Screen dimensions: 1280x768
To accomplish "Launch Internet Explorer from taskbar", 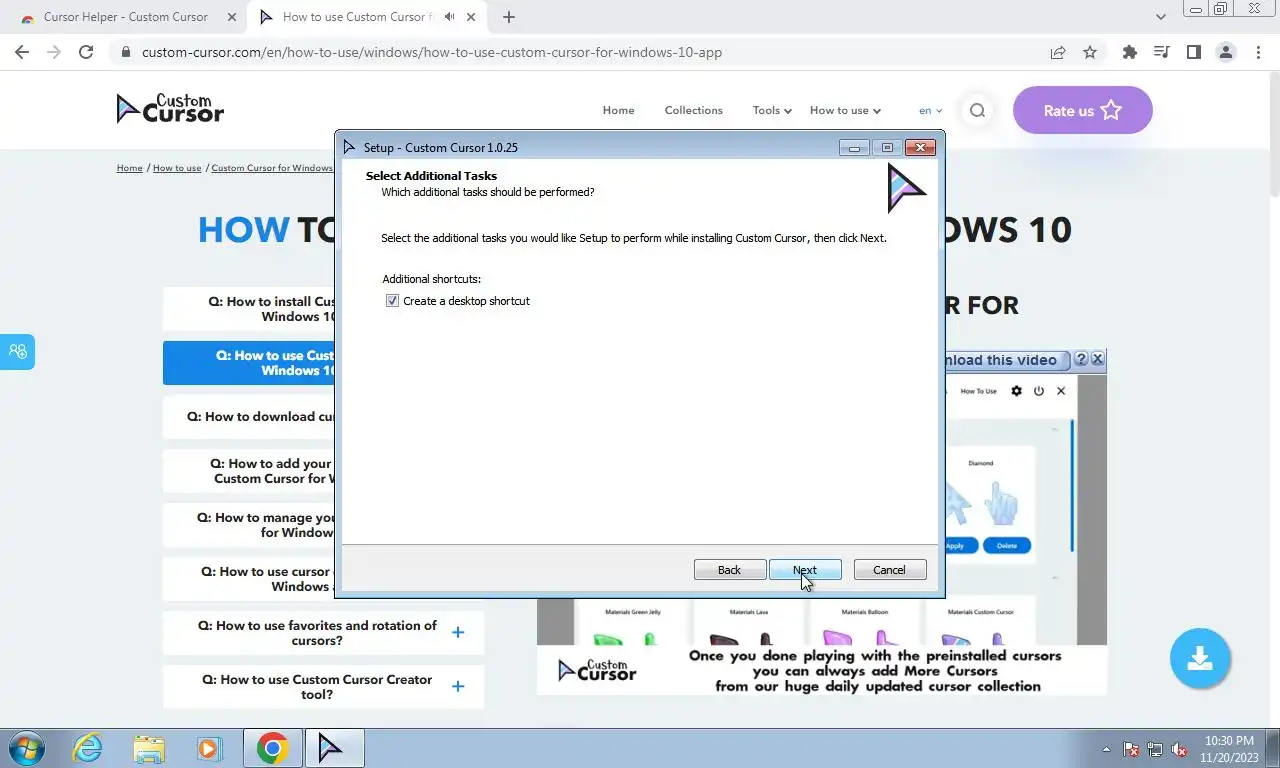I will pos(88,748).
